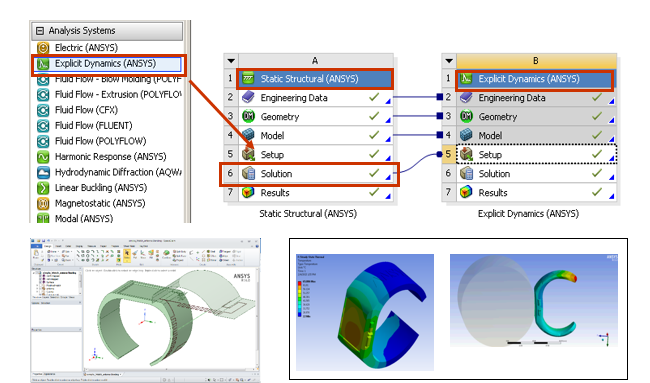Open the system B dropdown arrow

(x=449, y=61)
